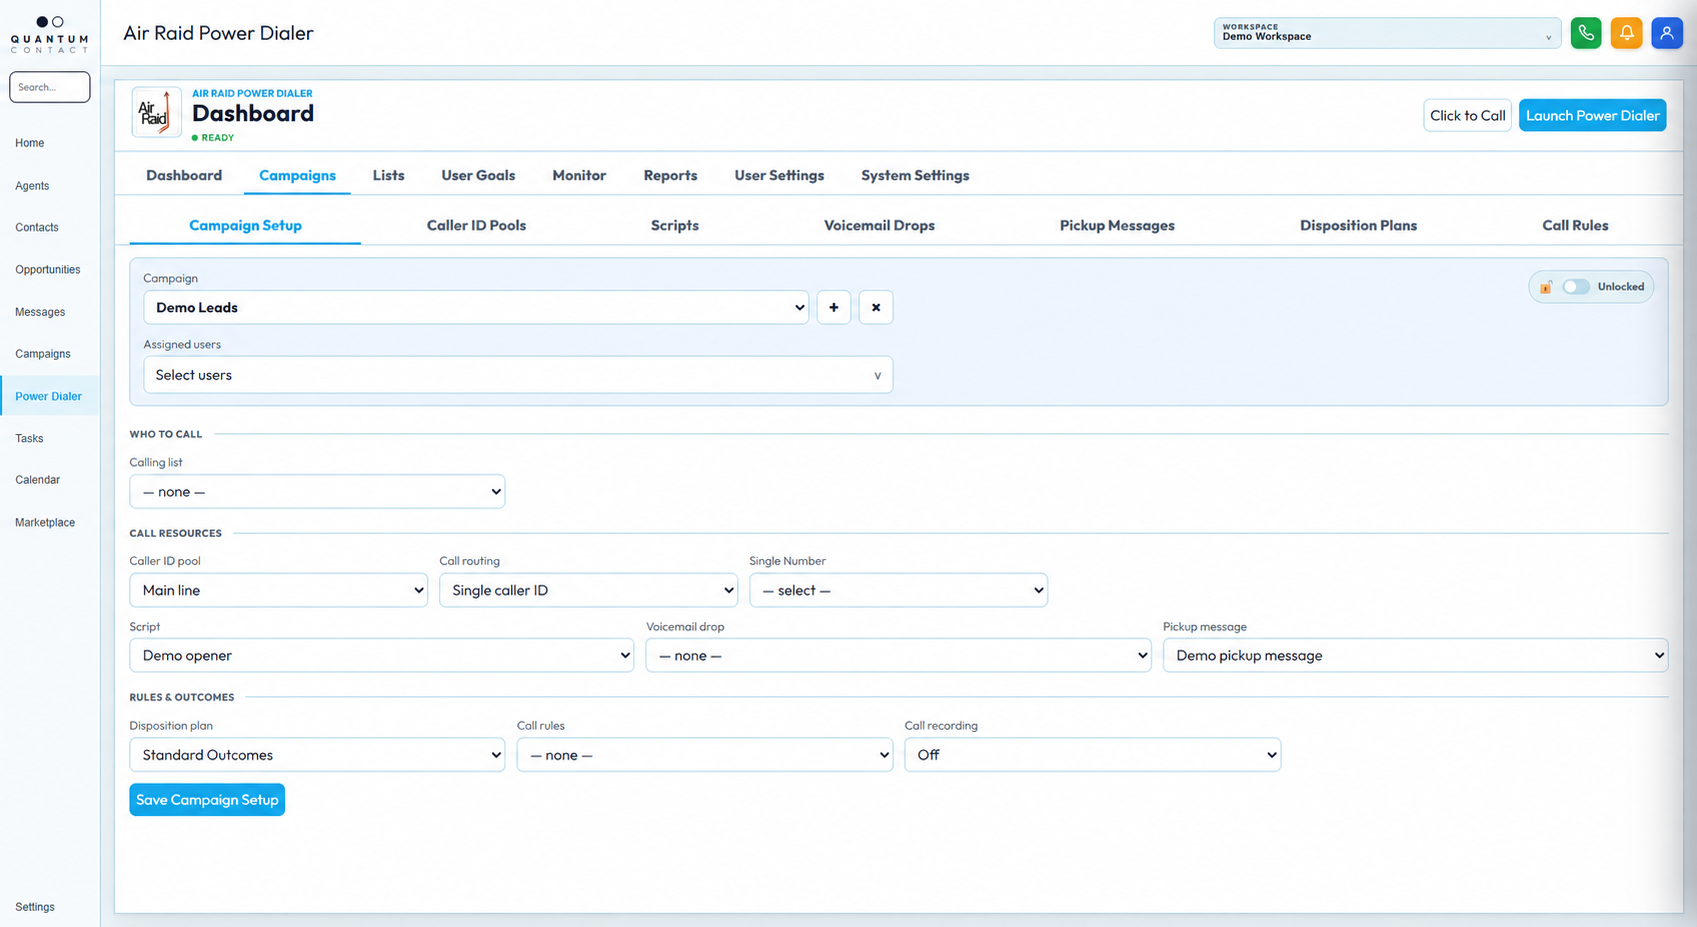Add a new campaign with plus button
1697x927 pixels.
click(834, 307)
